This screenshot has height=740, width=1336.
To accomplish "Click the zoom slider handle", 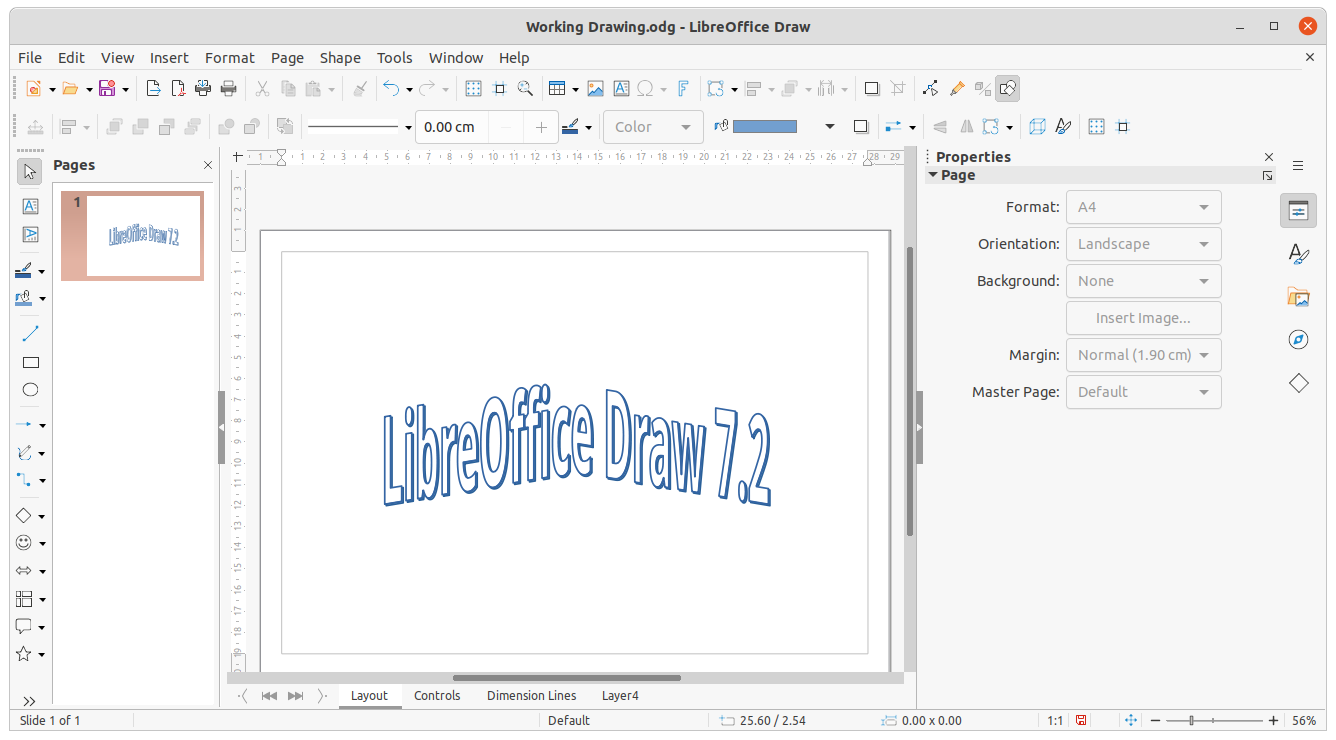I will [x=1190, y=720].
